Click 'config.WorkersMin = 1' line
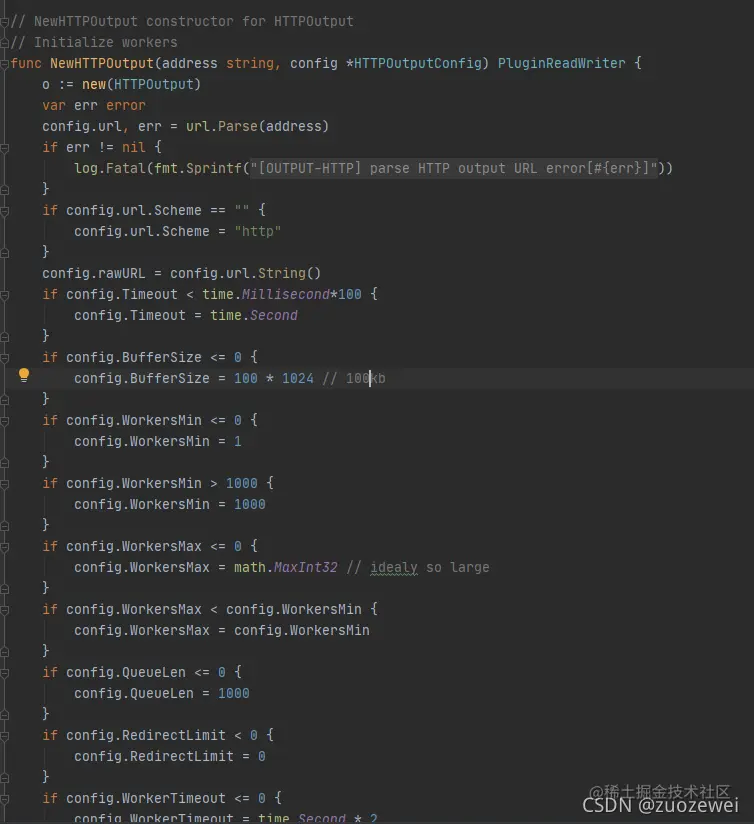 point(158,442)
